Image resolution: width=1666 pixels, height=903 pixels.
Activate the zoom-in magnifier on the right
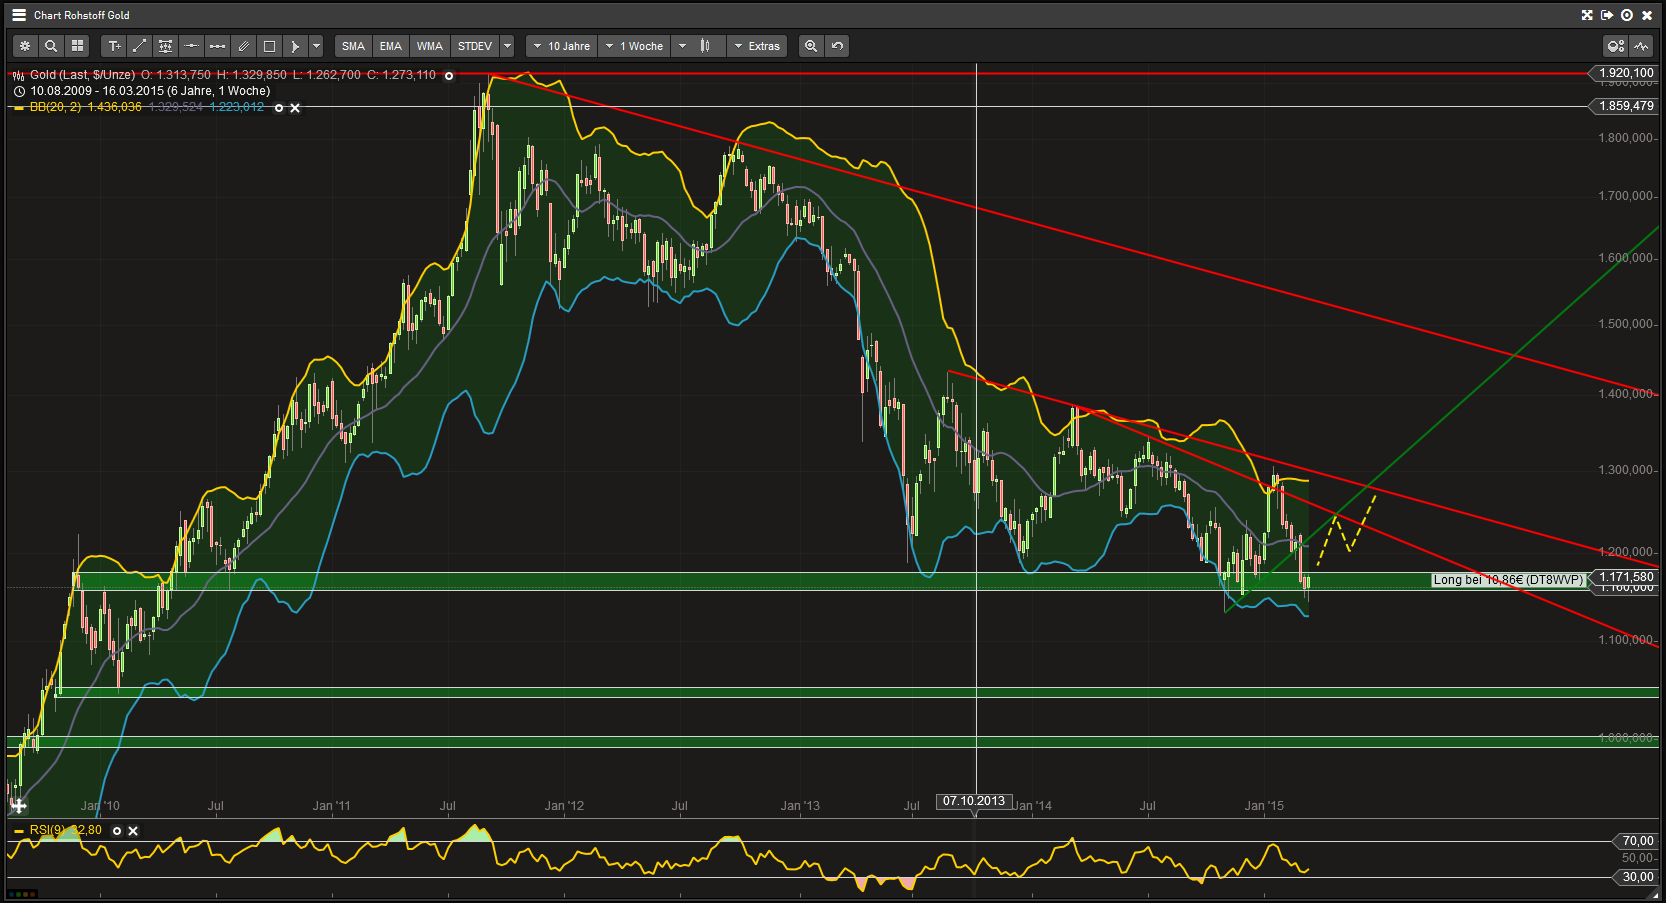click(811, 46)
